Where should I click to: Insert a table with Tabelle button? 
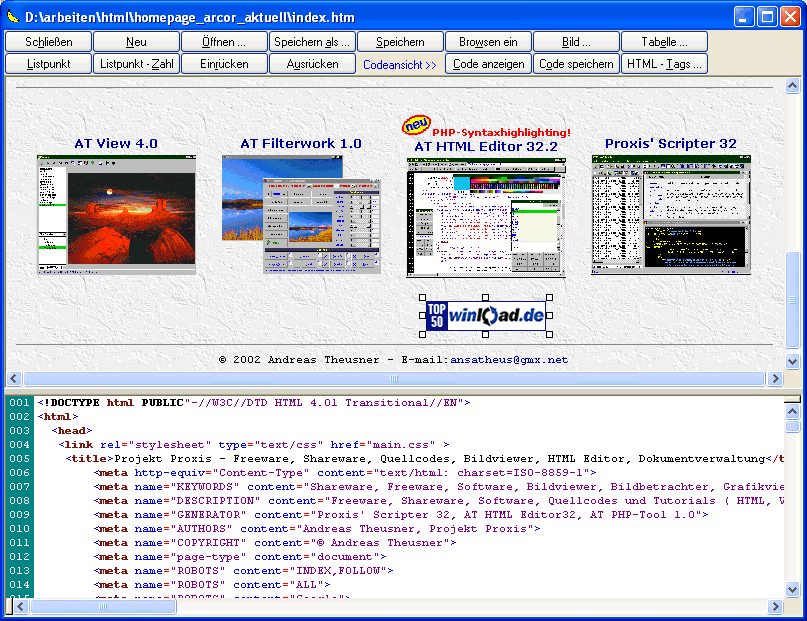click(x=664, y=42)
